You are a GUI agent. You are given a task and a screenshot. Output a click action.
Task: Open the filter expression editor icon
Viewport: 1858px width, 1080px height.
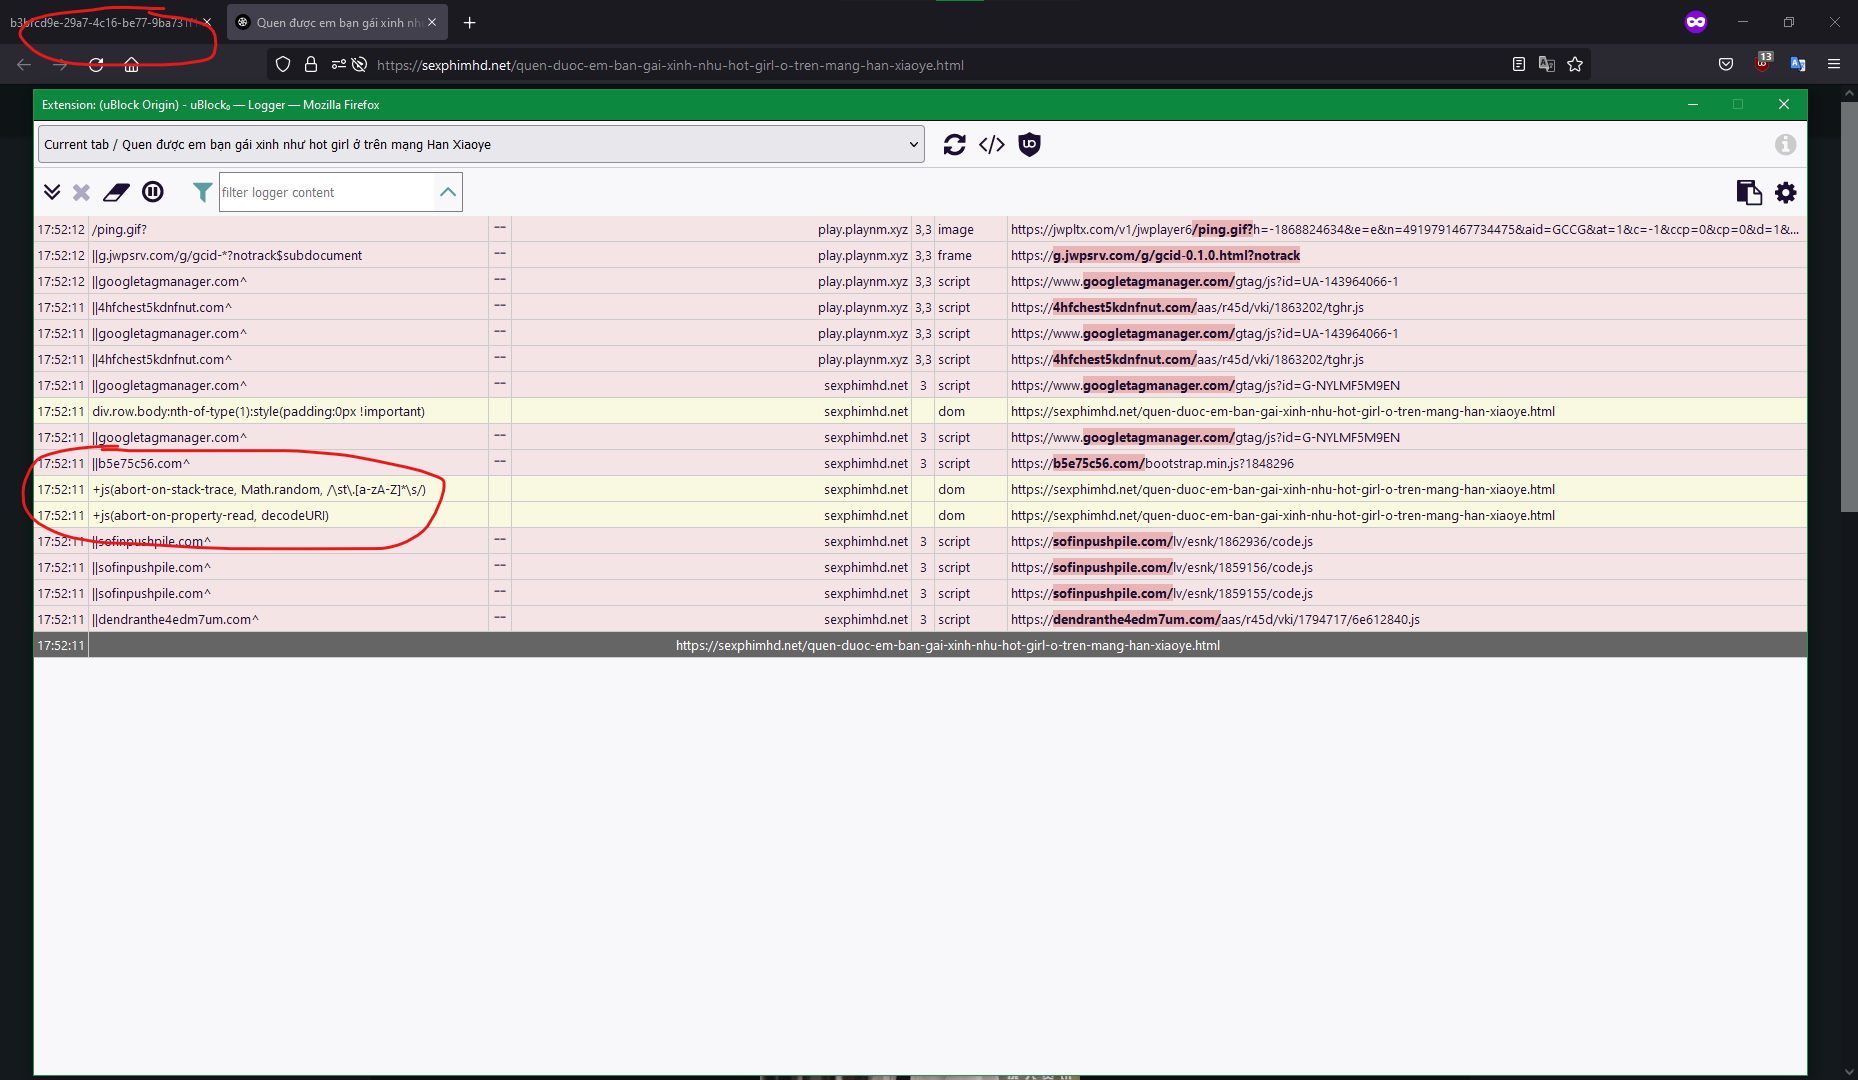(992, 144)
